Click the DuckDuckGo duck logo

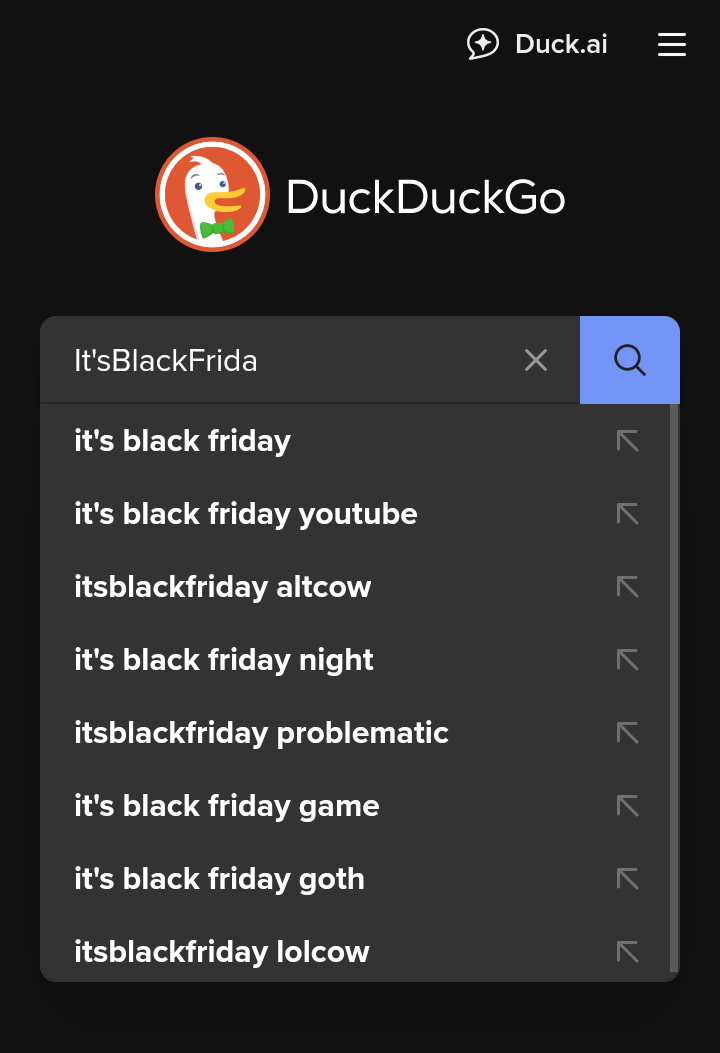tap(212, 195)
